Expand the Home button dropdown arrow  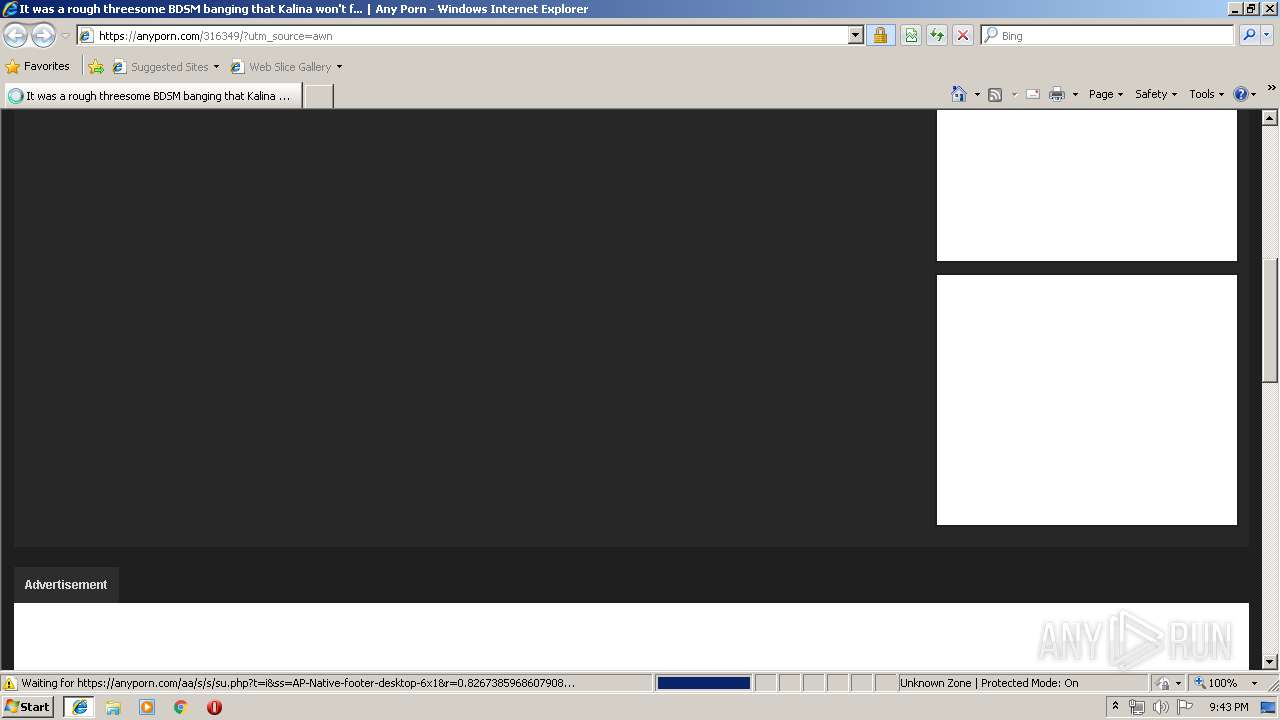[x=977, y=94]
